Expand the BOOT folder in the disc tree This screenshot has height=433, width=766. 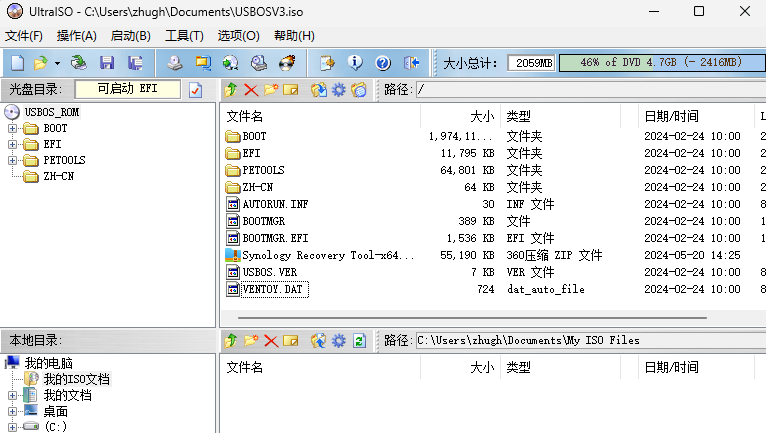coord(12,129)
